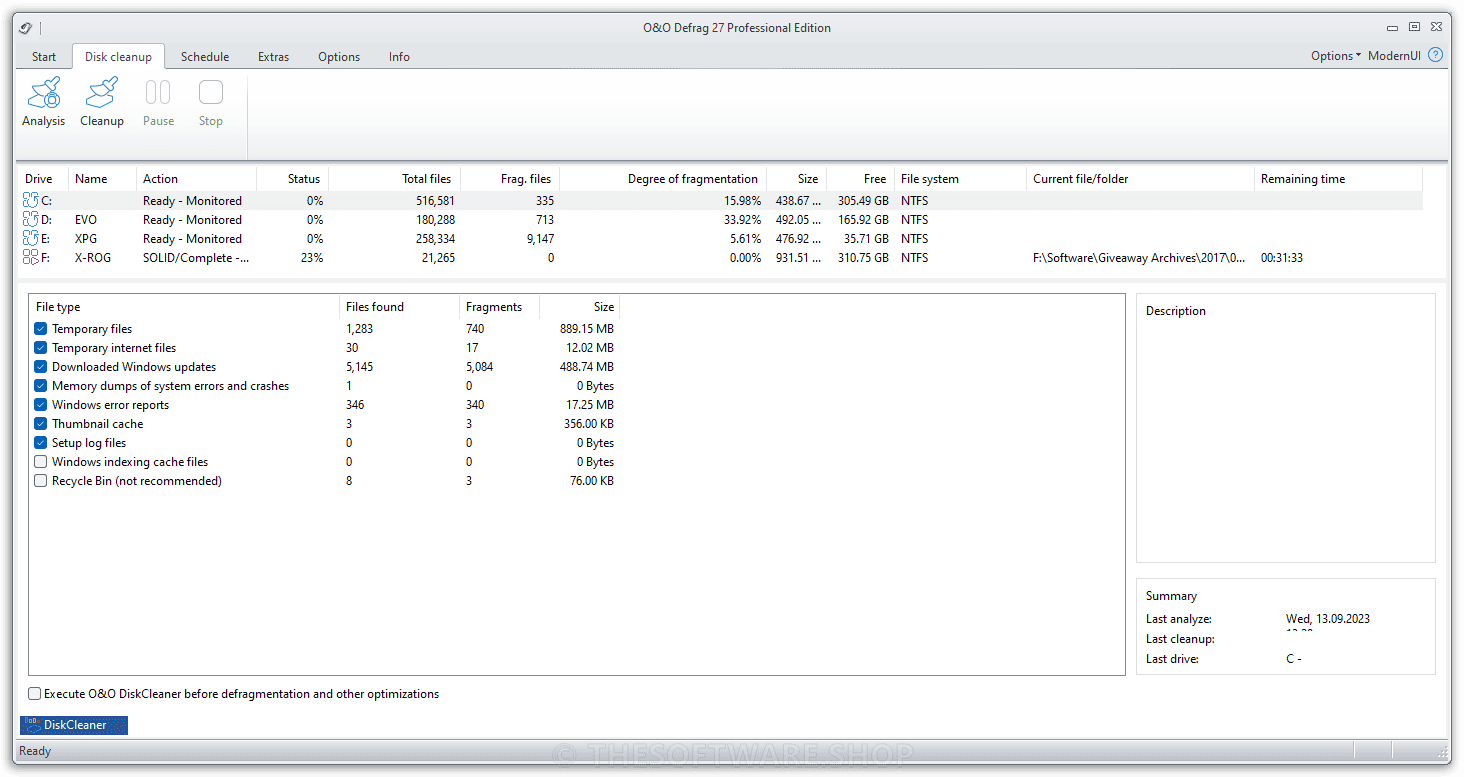1464x777 pixels.
Task: Open the Options ribbon tab
Action: (339, 57)
